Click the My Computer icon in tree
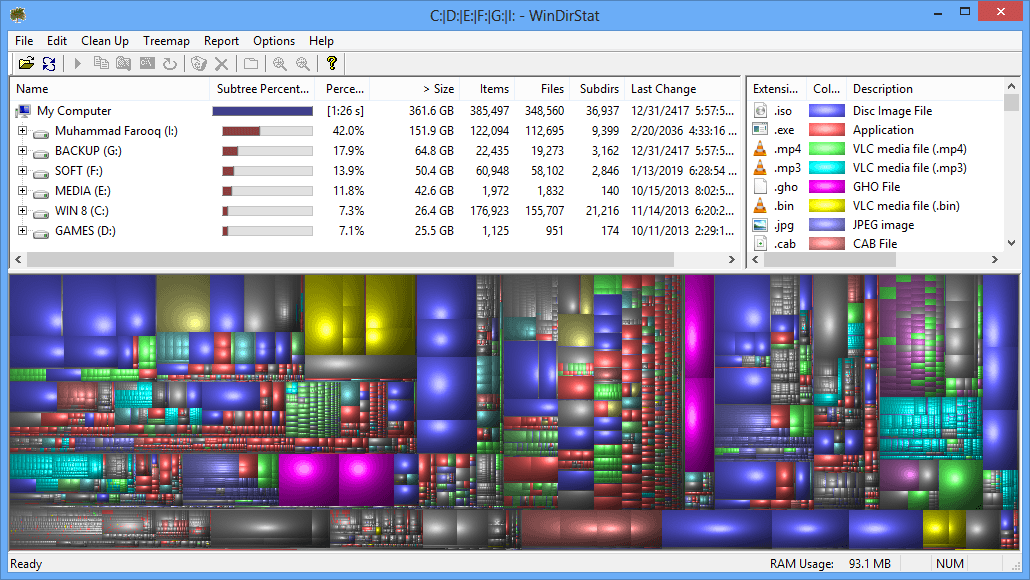Image resolution: width=1030 pixels, height=580 pixels. tap(24, 111)
